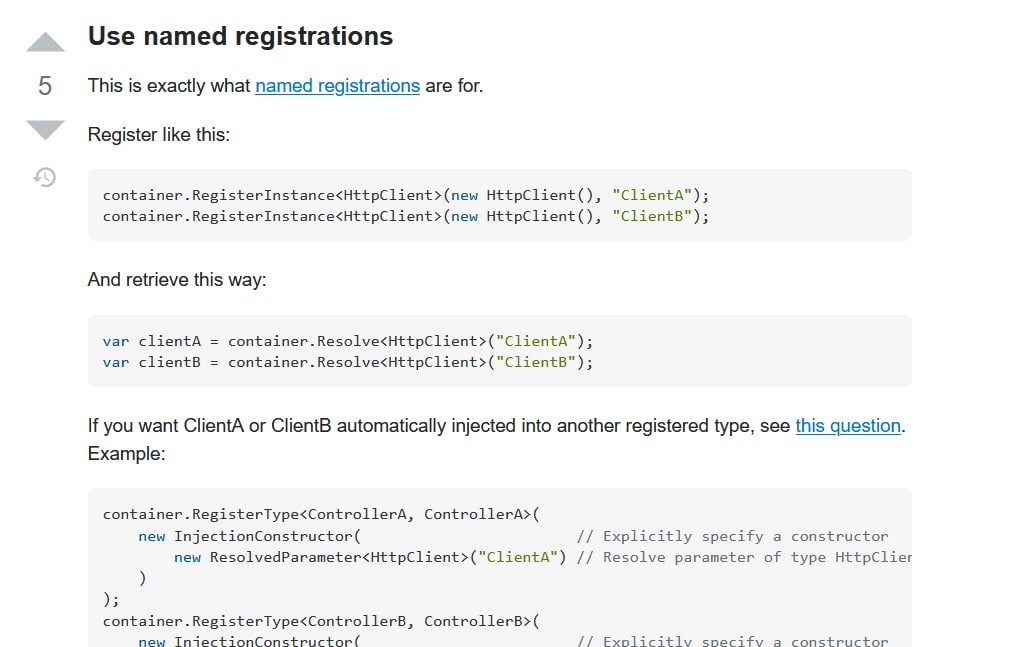Upvote the named registrations answer

pyautogui.click(x=45, y=42)
